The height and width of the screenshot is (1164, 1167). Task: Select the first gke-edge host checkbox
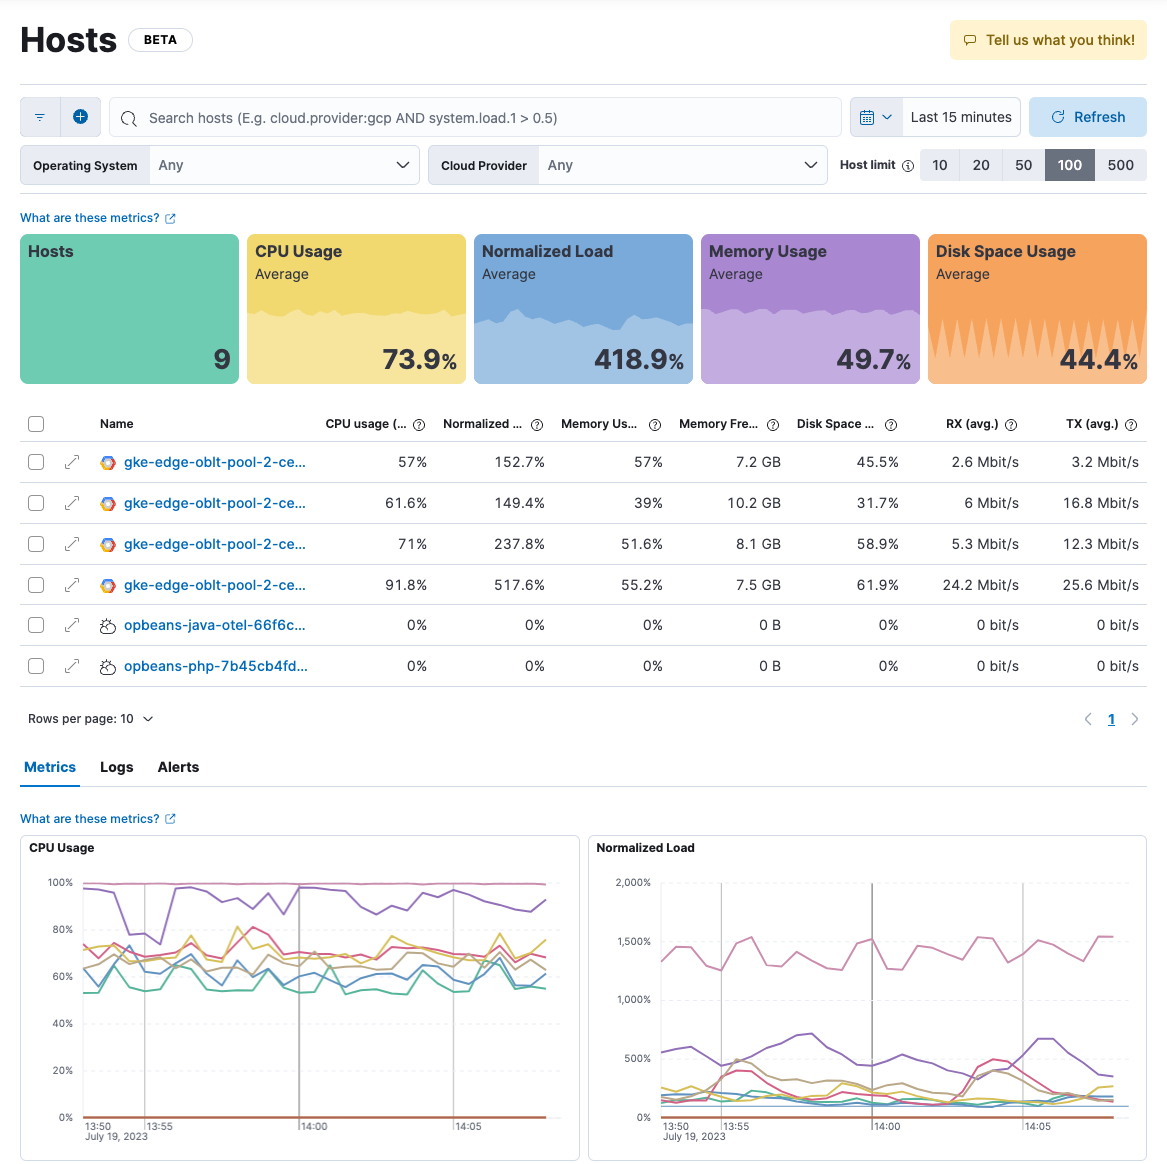35,462
